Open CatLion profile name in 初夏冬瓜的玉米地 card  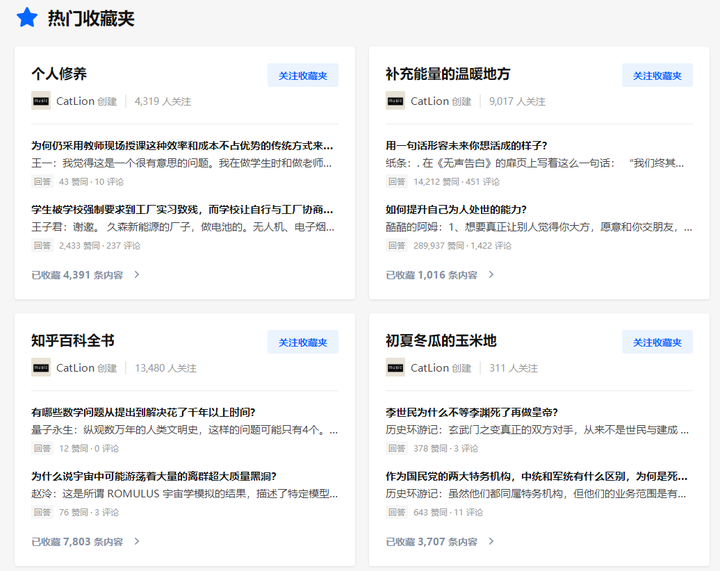(x=430, y=368)
